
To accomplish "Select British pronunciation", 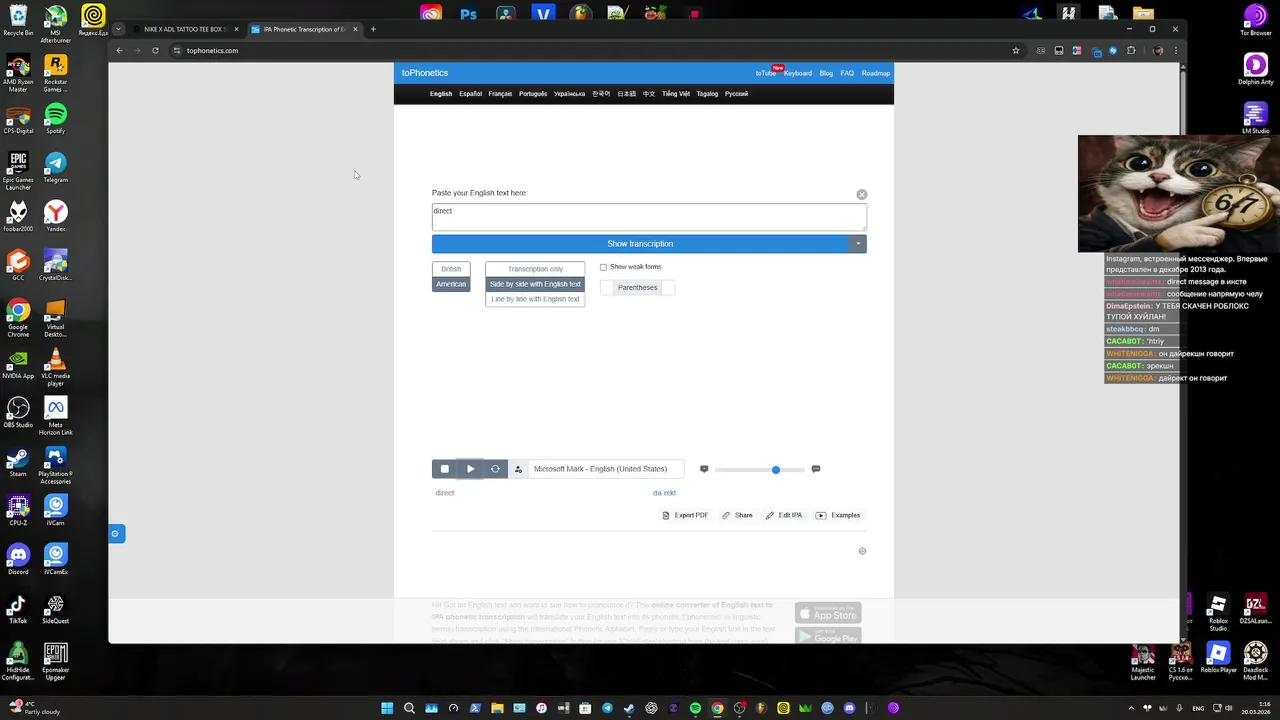I will pyautogui.click(x=451, y=269).
